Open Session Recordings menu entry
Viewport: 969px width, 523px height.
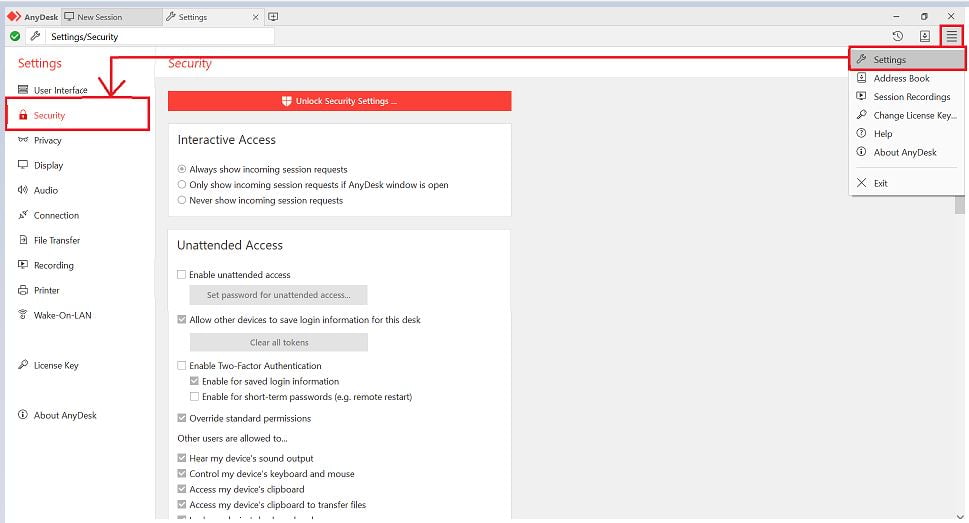[x=907, y=96]
